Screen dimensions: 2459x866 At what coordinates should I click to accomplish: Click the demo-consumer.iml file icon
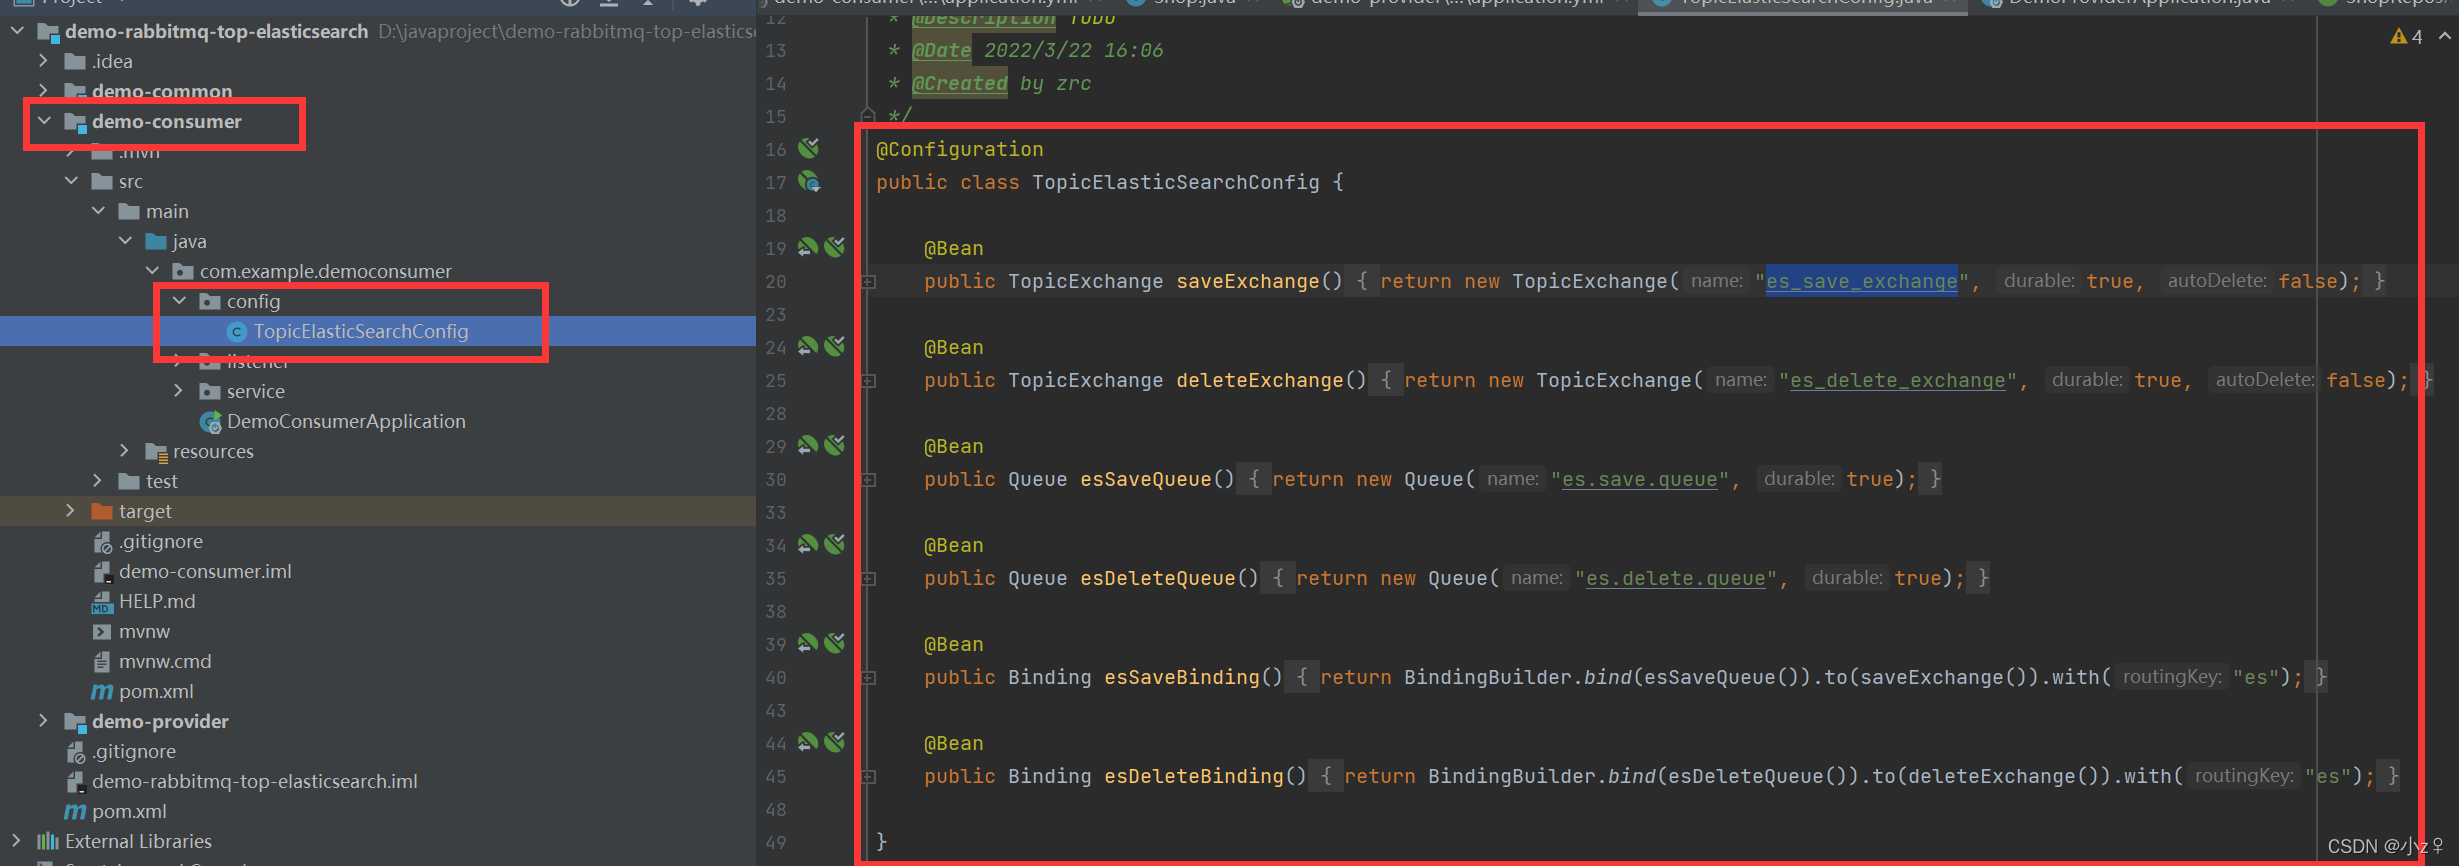102,572
